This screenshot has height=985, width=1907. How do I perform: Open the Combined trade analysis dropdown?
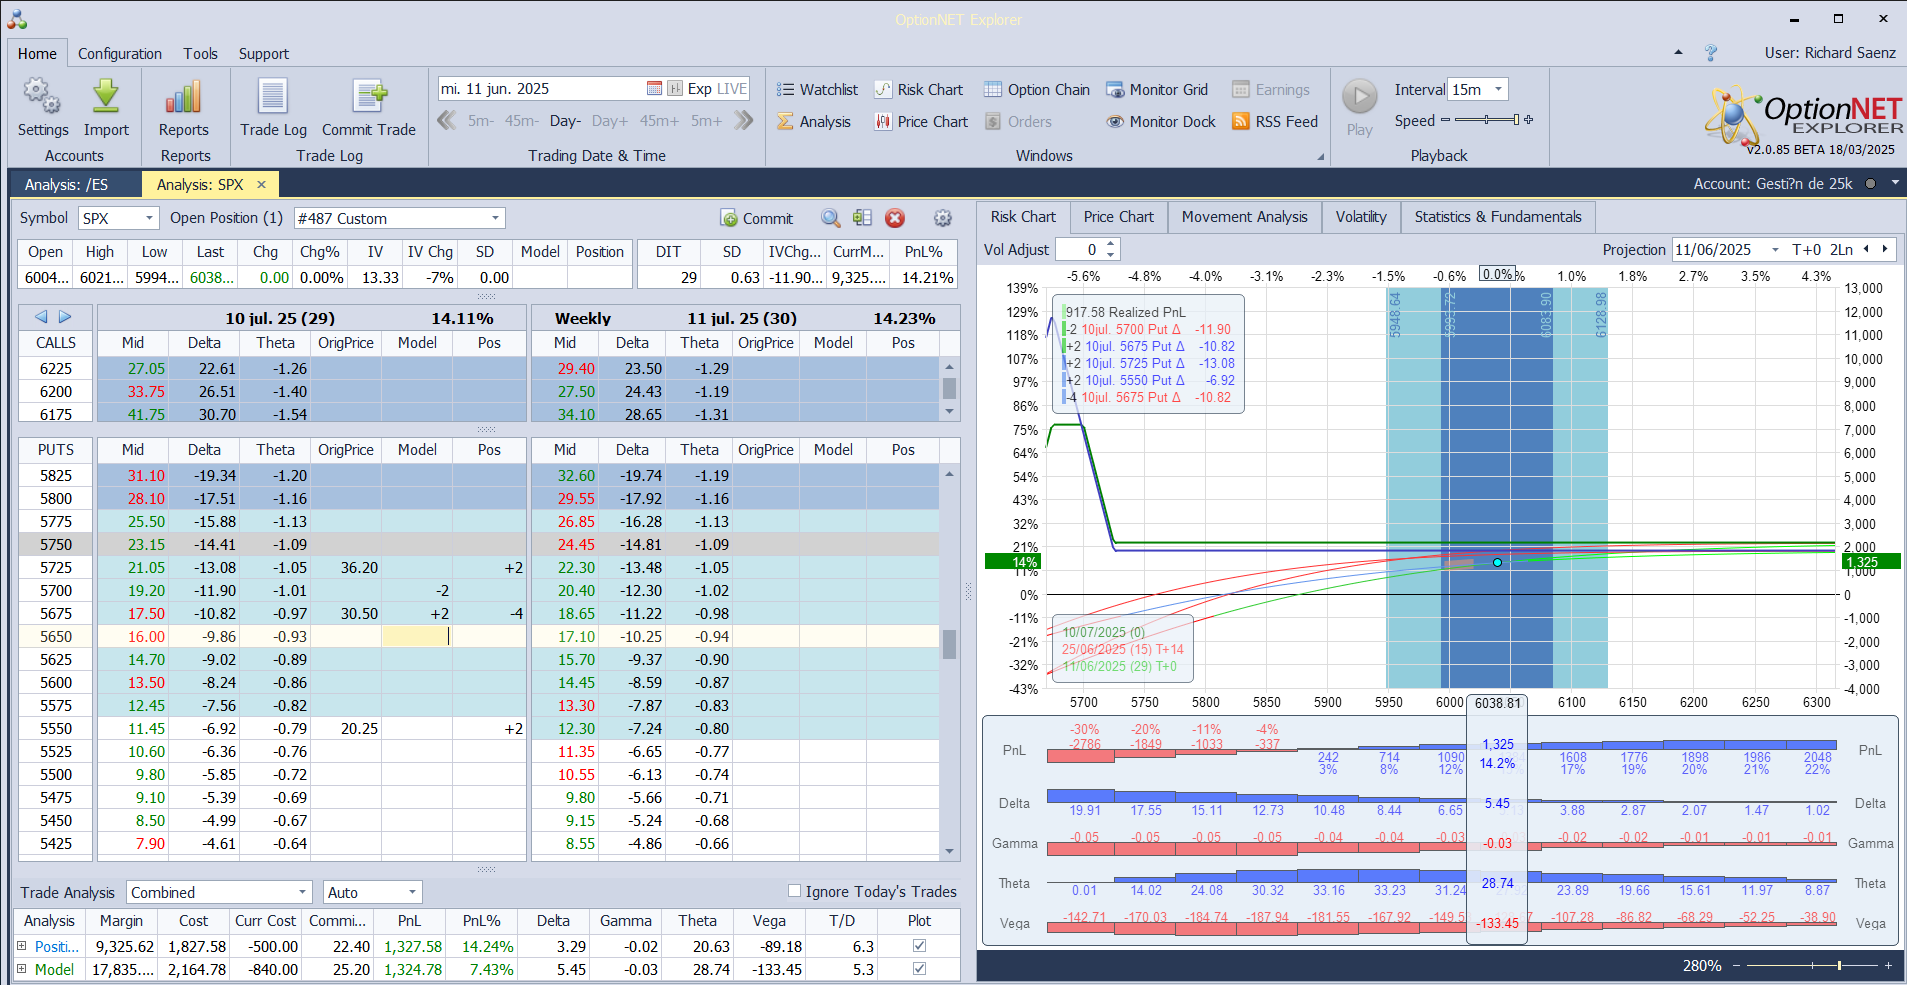pyautogui.click(x=302, y=892)
